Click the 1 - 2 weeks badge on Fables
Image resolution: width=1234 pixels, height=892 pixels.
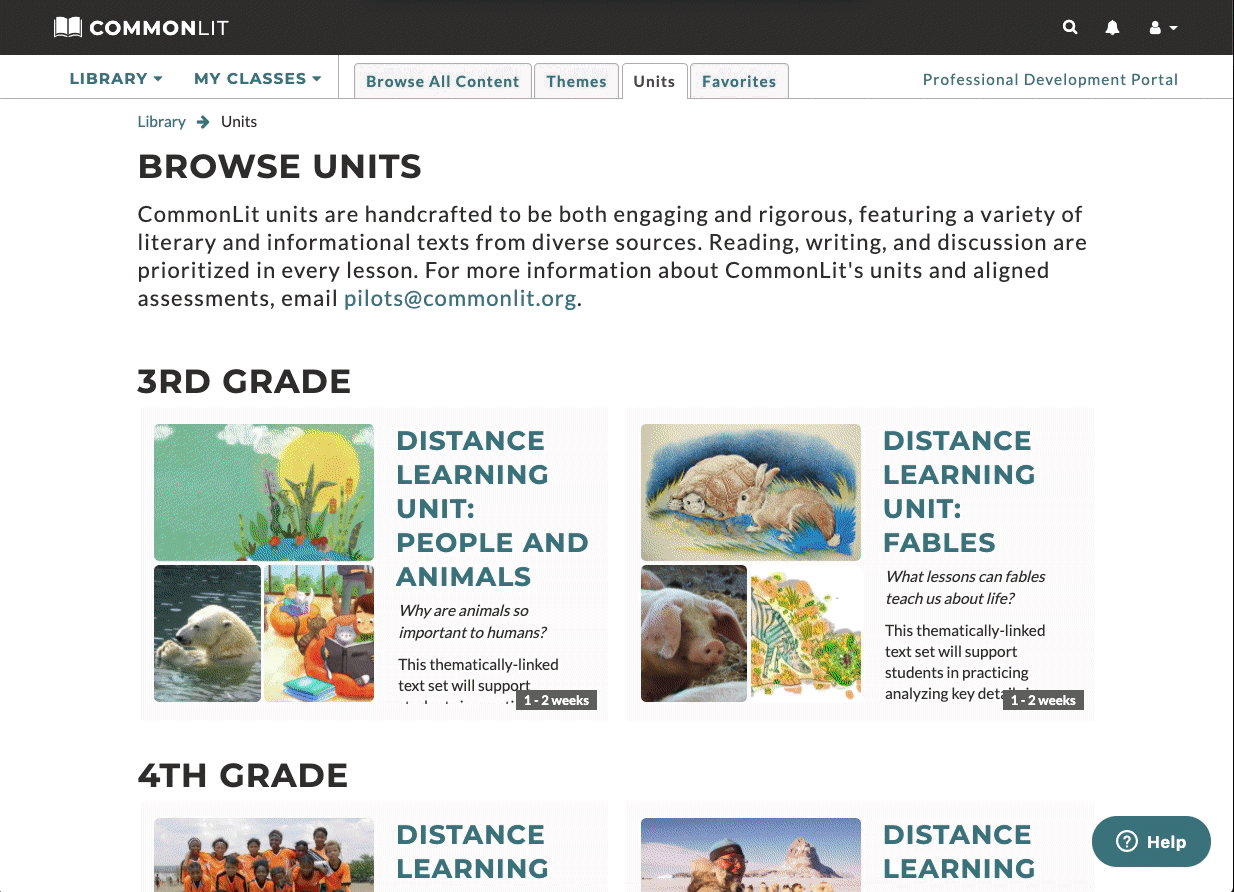(x=1043, y=700)
